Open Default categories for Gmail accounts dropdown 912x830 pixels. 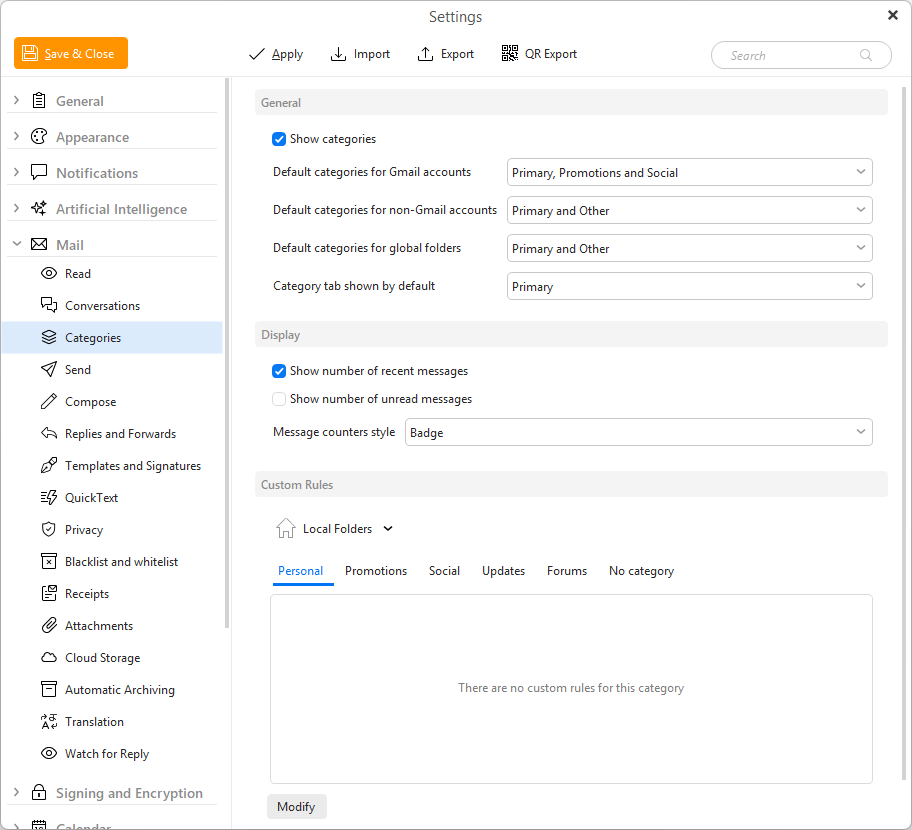click(689, 172)
